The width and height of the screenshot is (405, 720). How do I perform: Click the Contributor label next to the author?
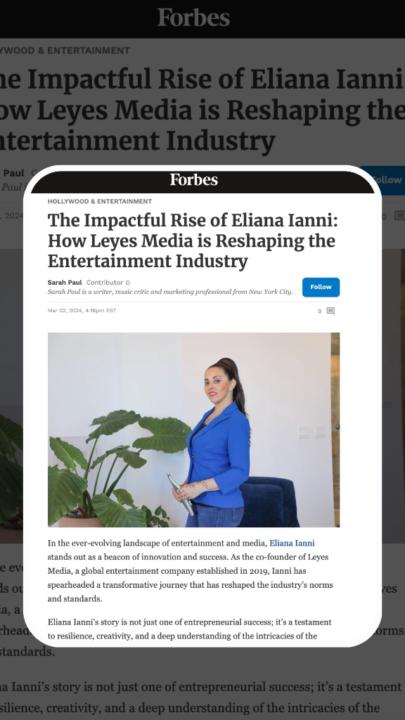[105, 282]
